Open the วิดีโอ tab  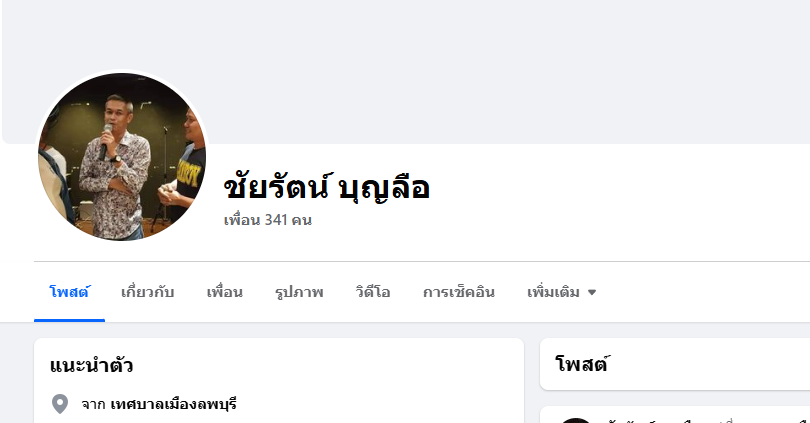373,292
